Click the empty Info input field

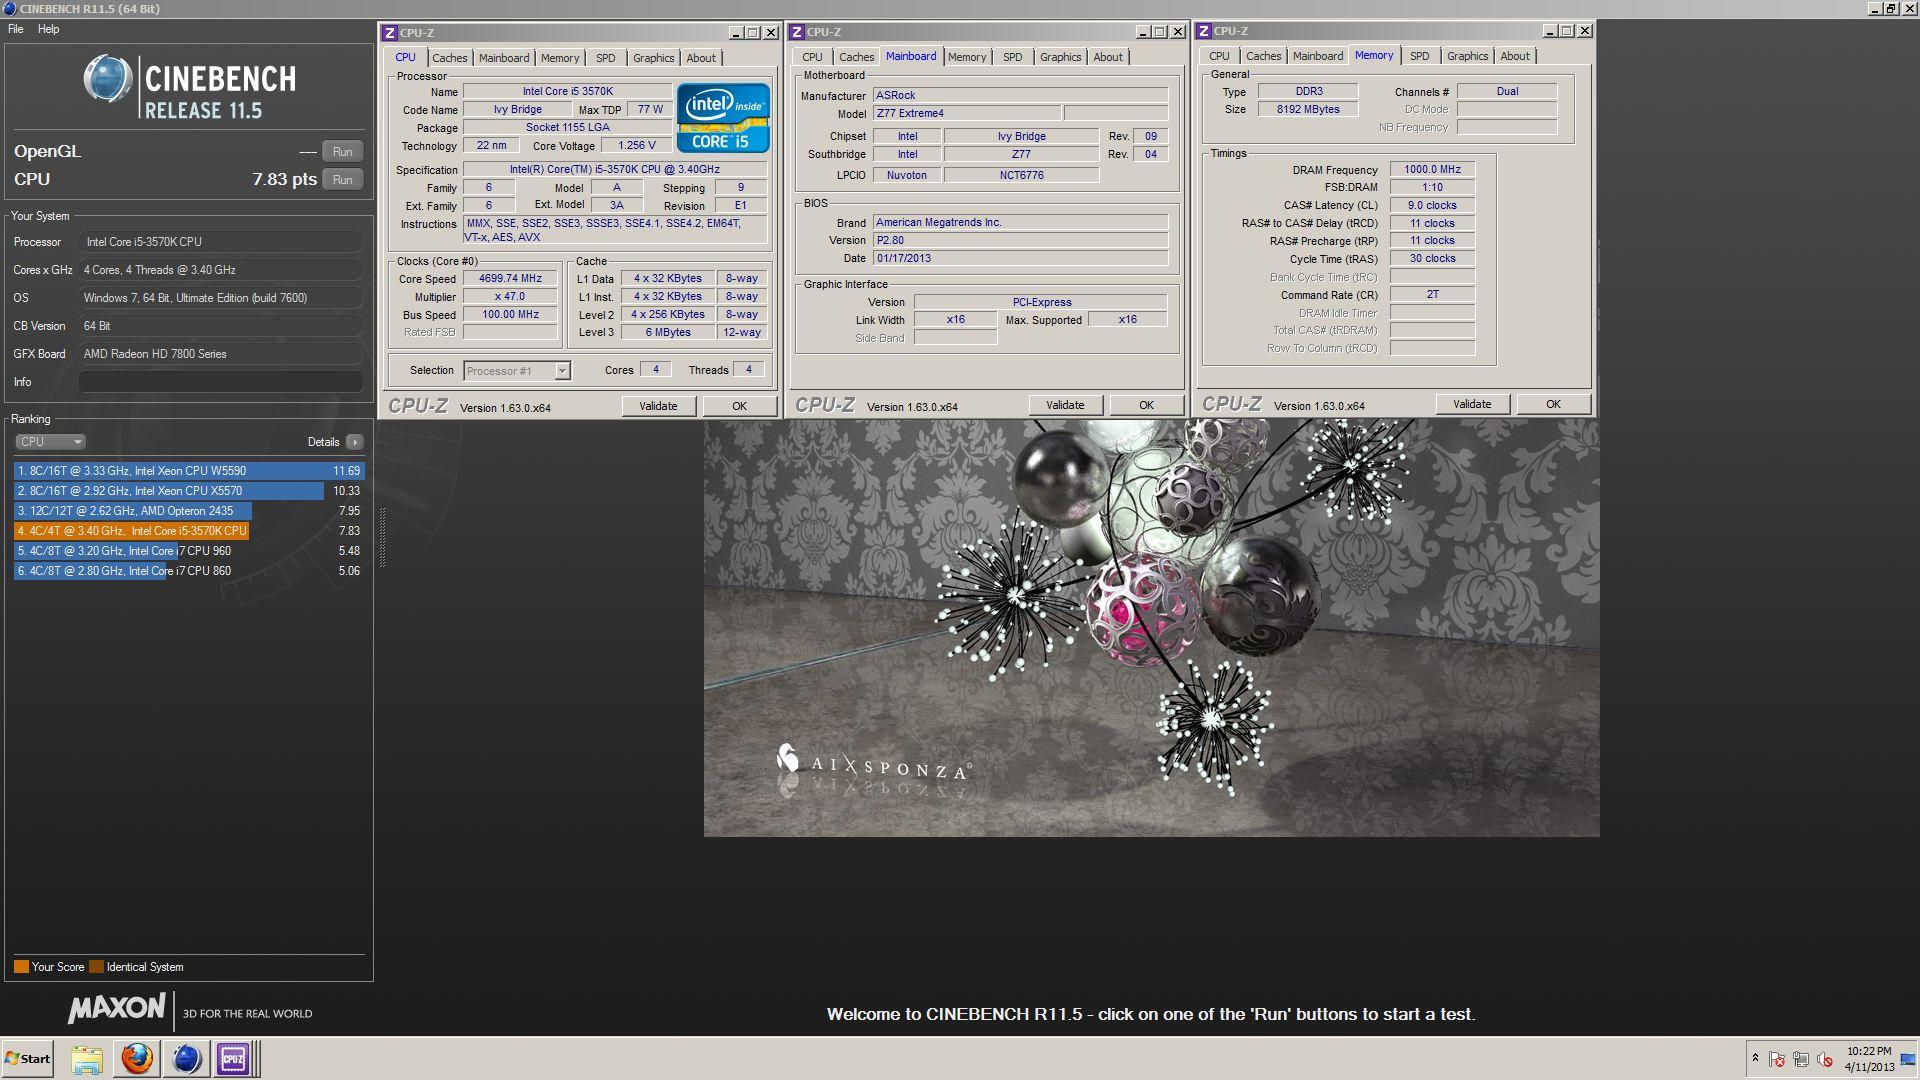pyautogui.click(x=220, y=382)
